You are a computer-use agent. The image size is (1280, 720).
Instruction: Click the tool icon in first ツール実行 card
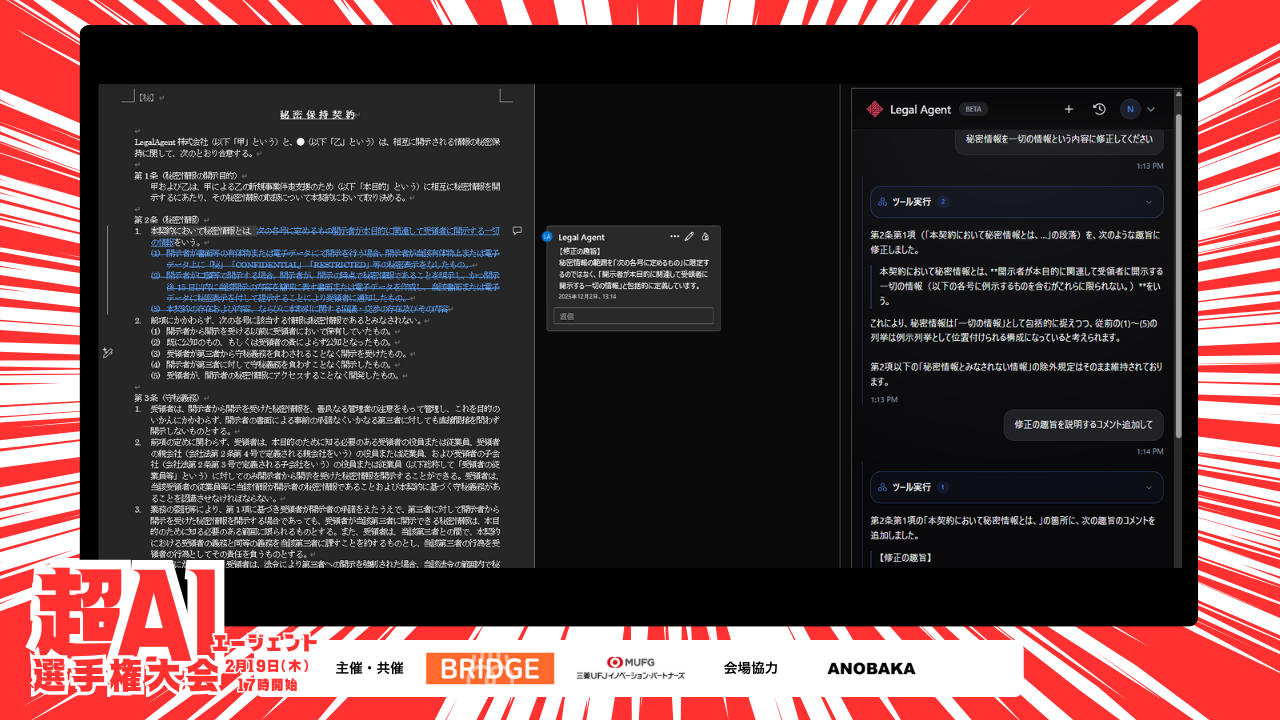pos(882,202)
